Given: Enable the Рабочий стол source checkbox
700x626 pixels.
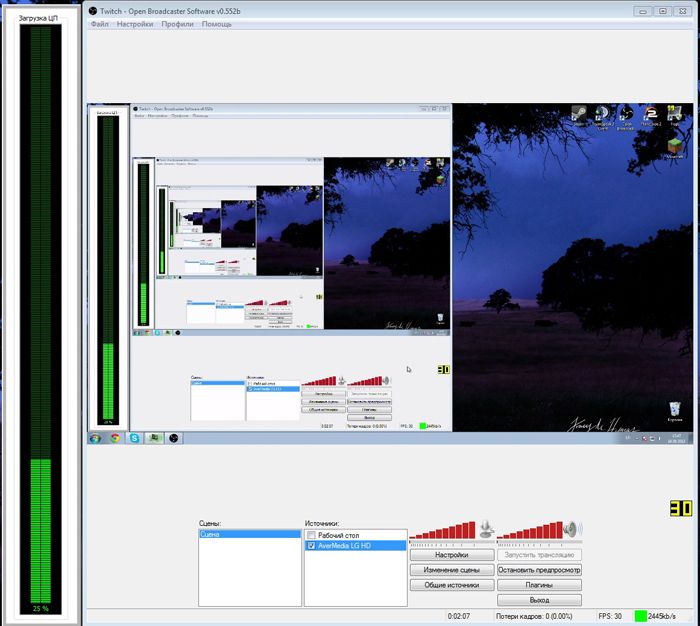Looking at the screenshot, I should 312,535.
